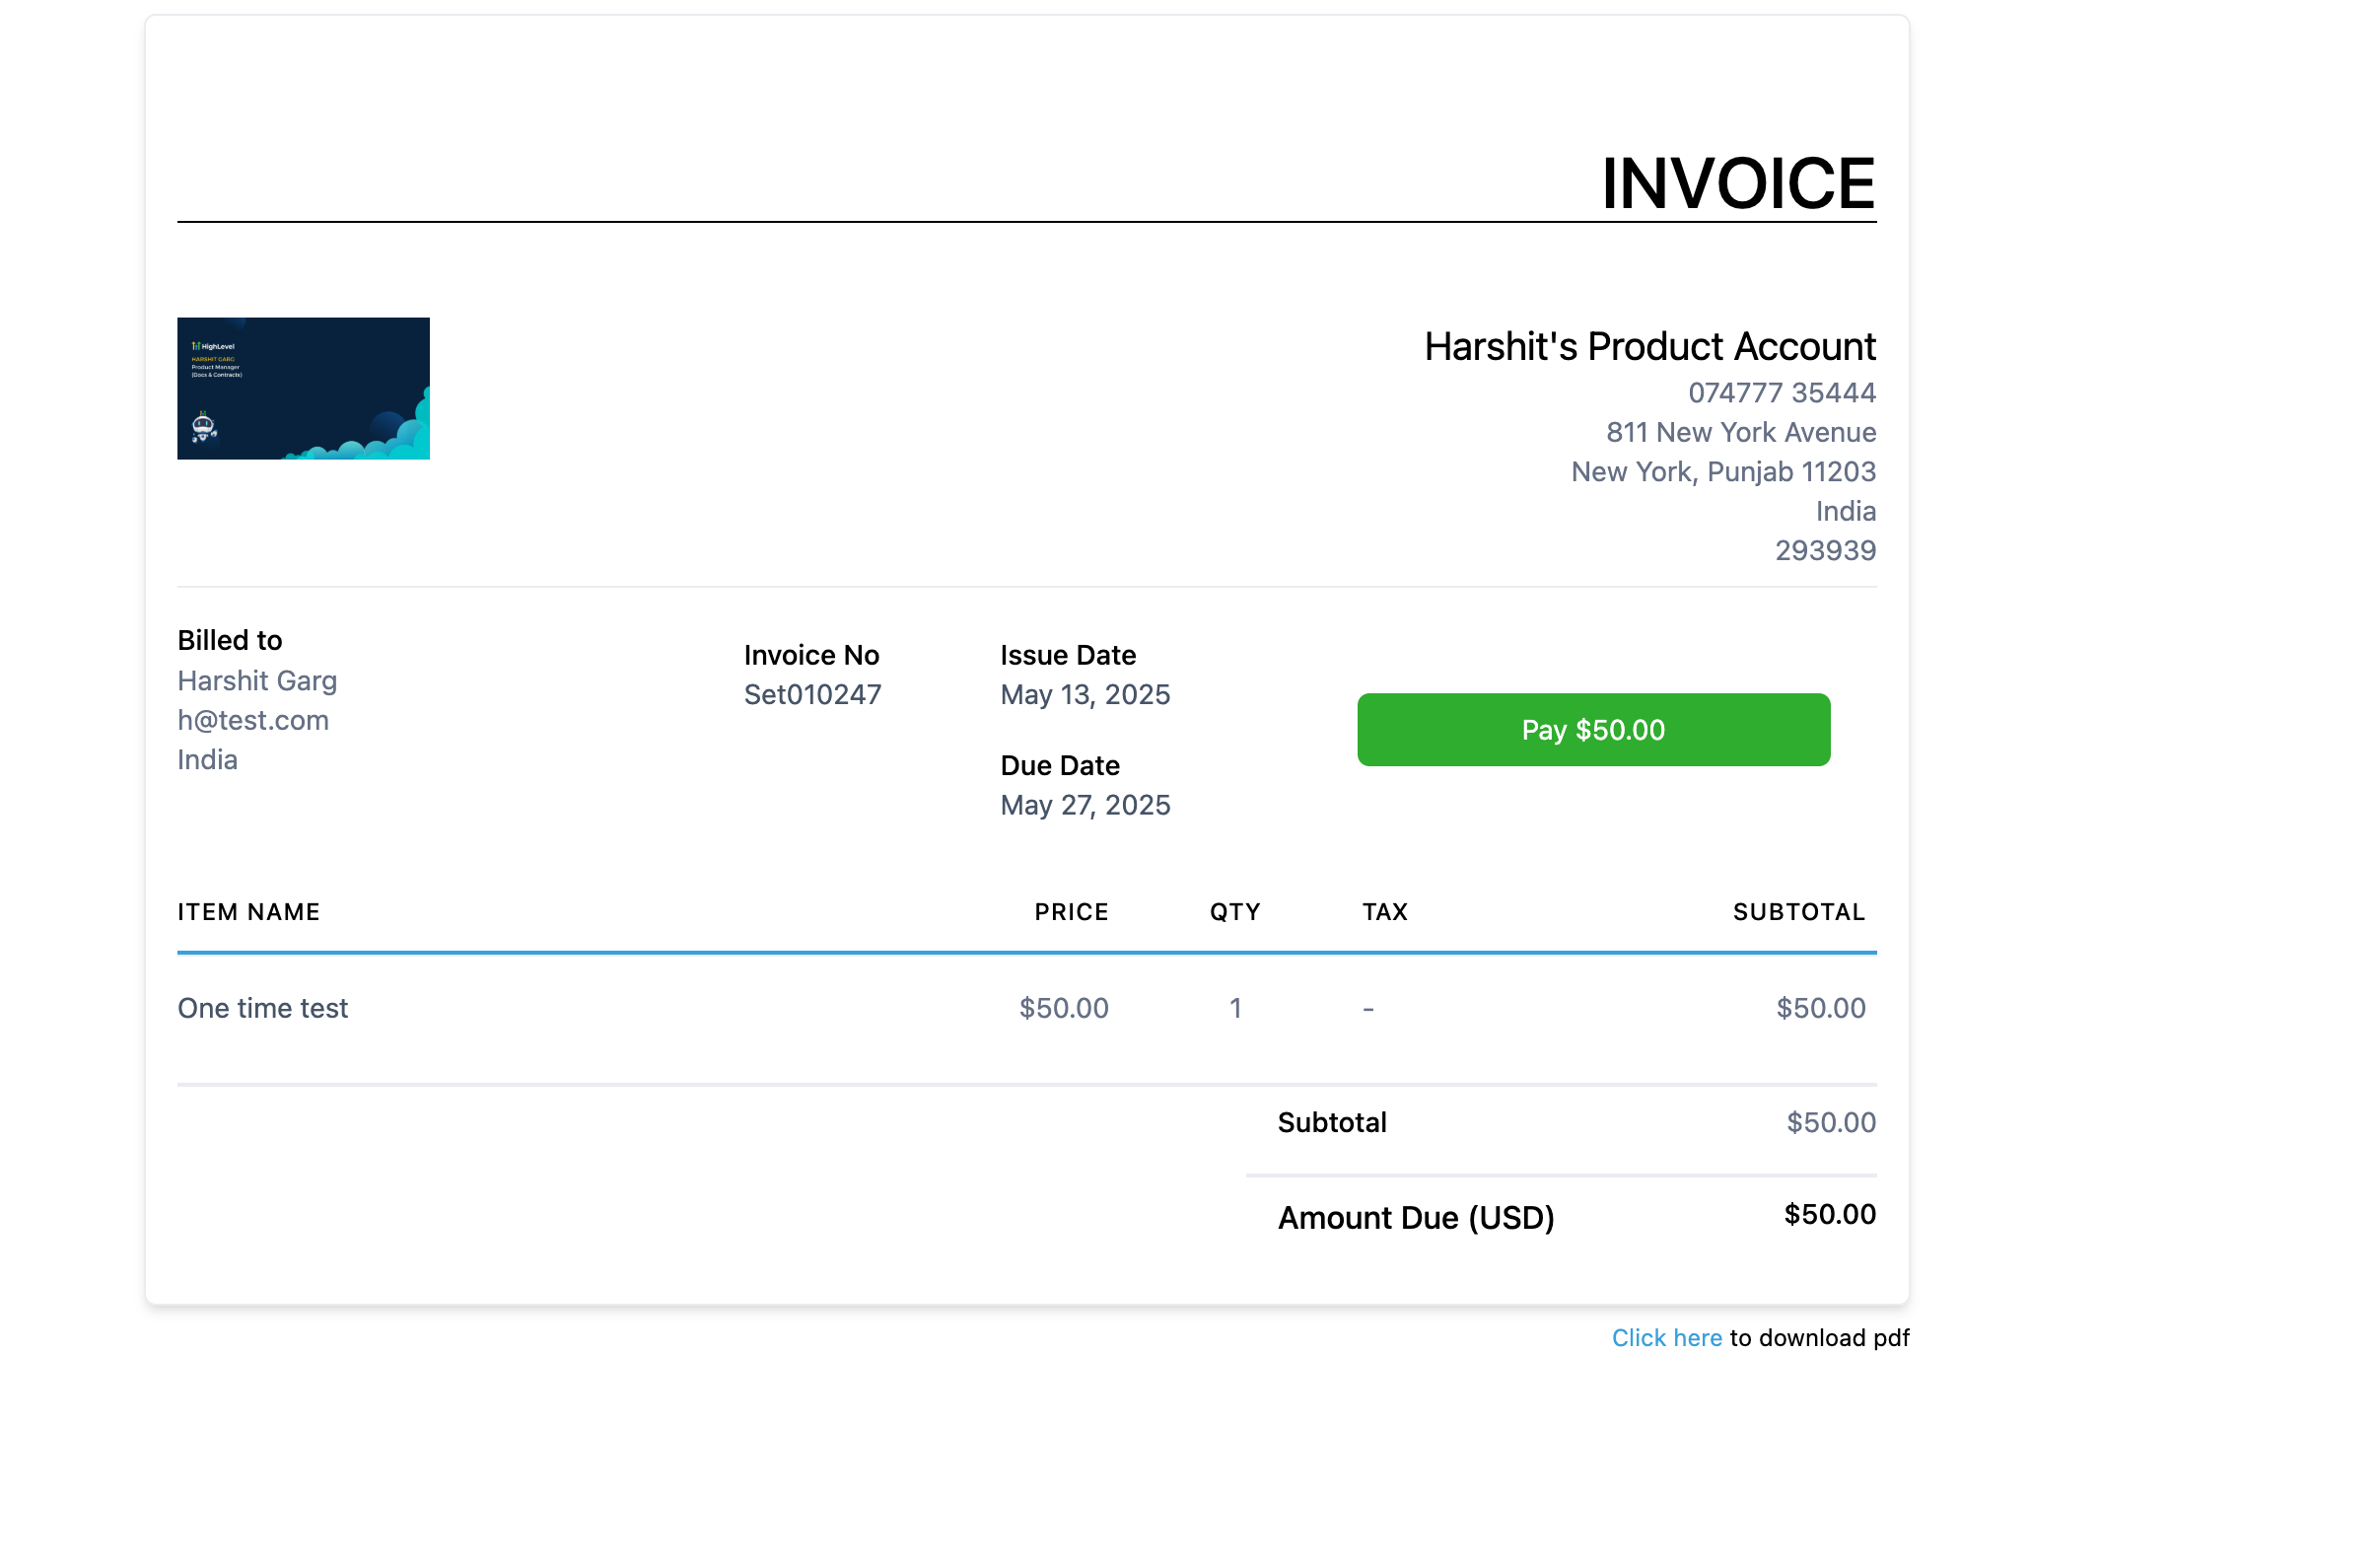This screenshot has height=1568, width=2380.
Task: Click the INVOICE heading text
Action: point(1737,184)
